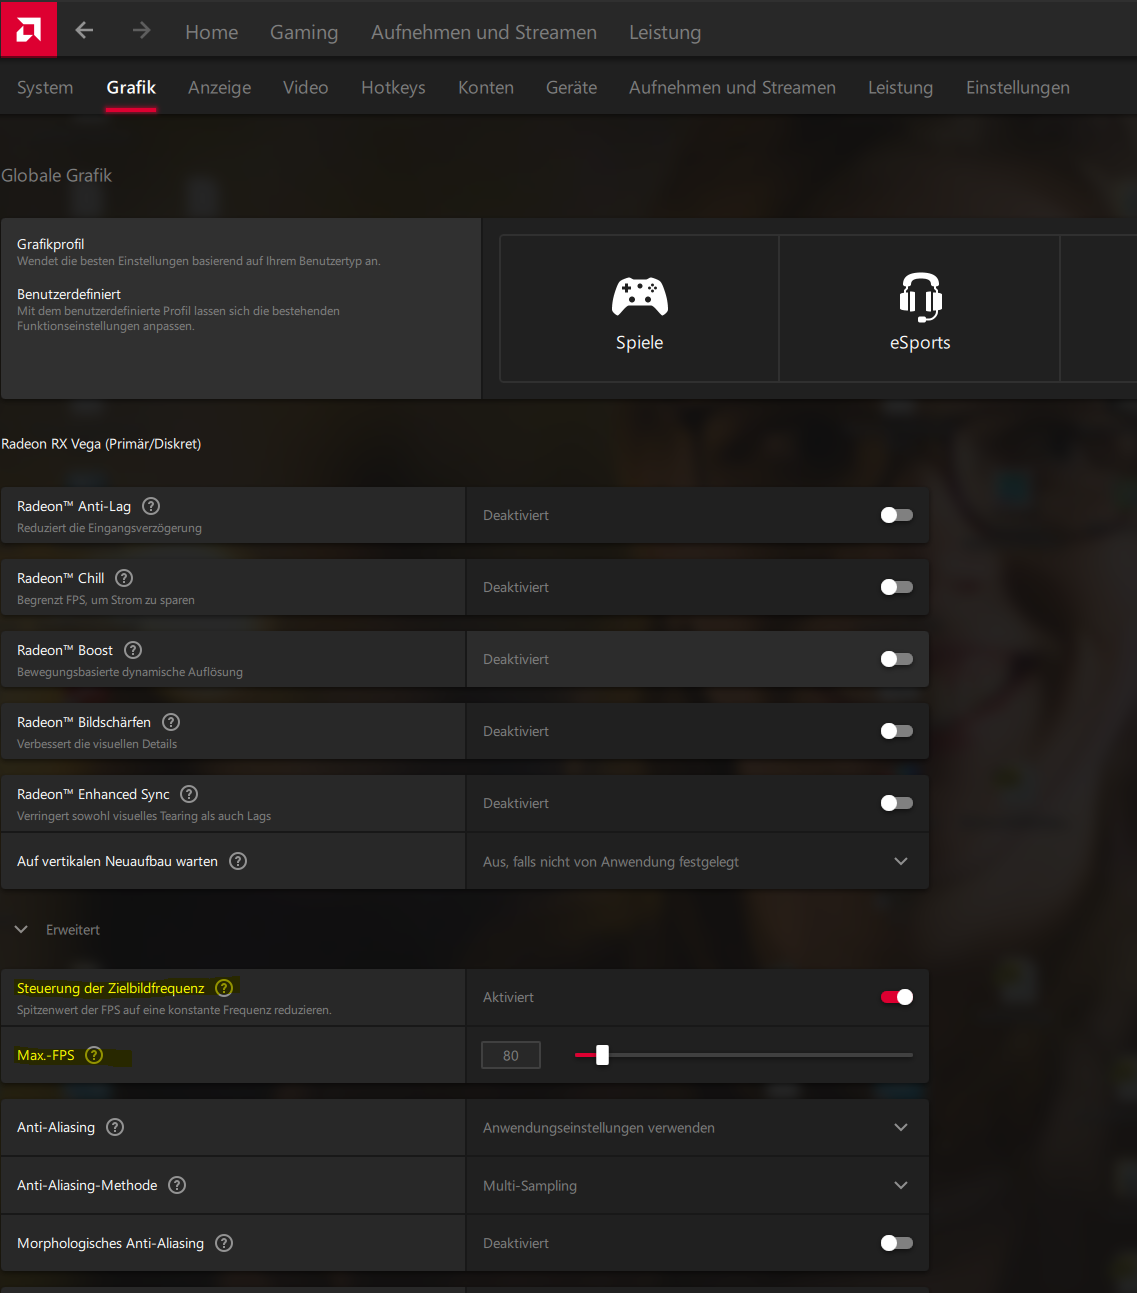Click the AMD Radeon logo
This screenshot has width=1137, height=1293.
click(28, 28)
